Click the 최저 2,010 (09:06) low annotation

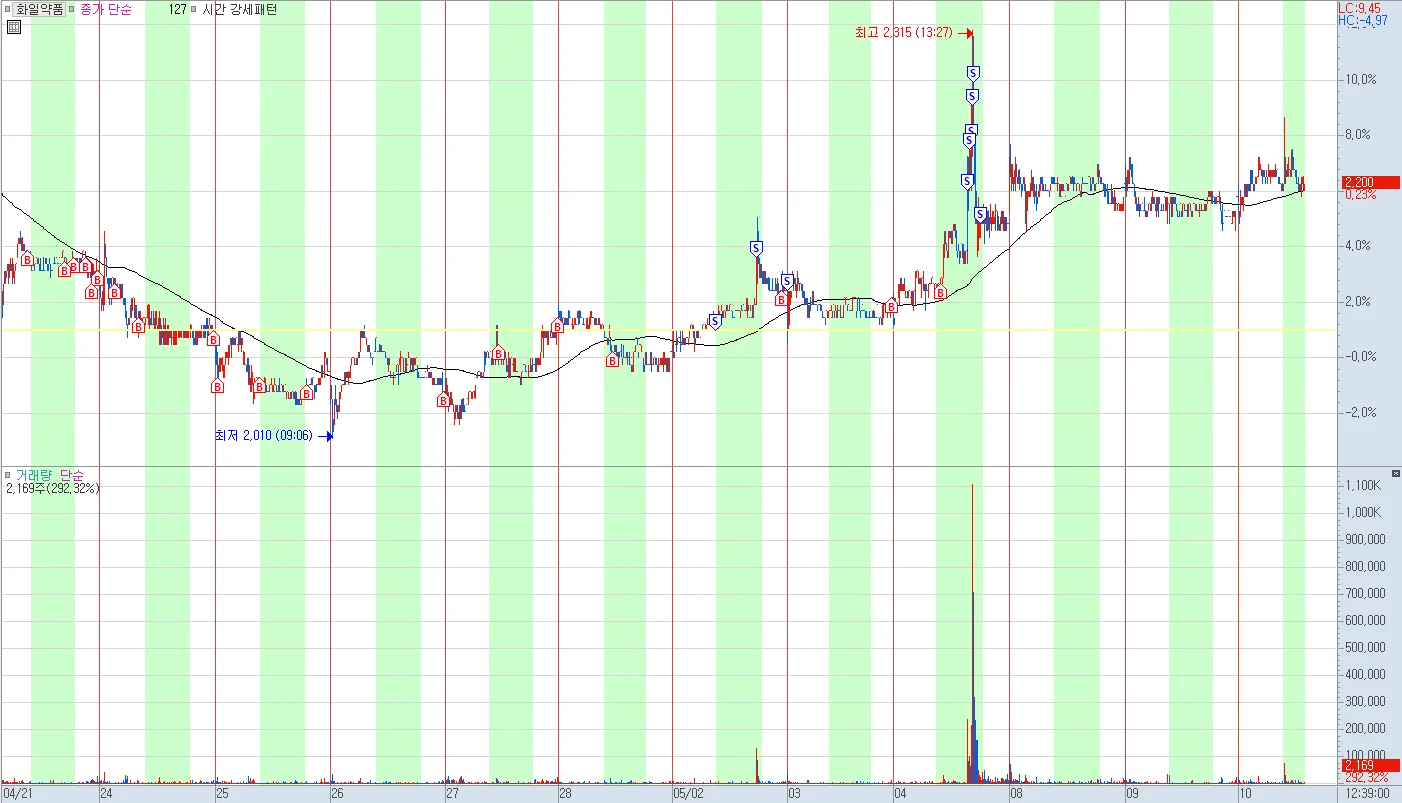(264, 435)
